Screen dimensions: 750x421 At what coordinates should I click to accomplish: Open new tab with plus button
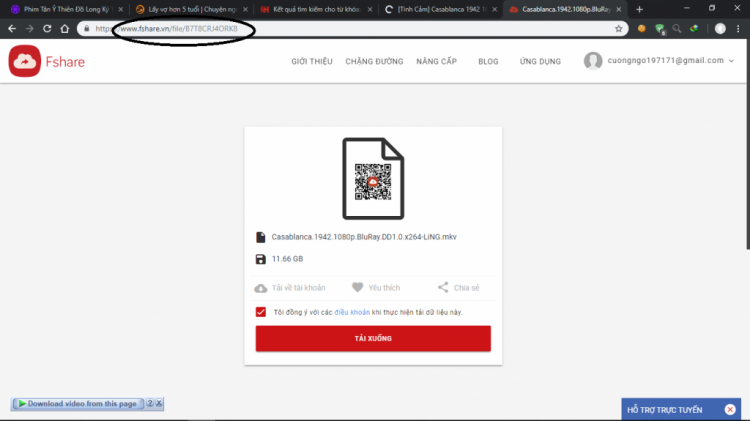640,9
